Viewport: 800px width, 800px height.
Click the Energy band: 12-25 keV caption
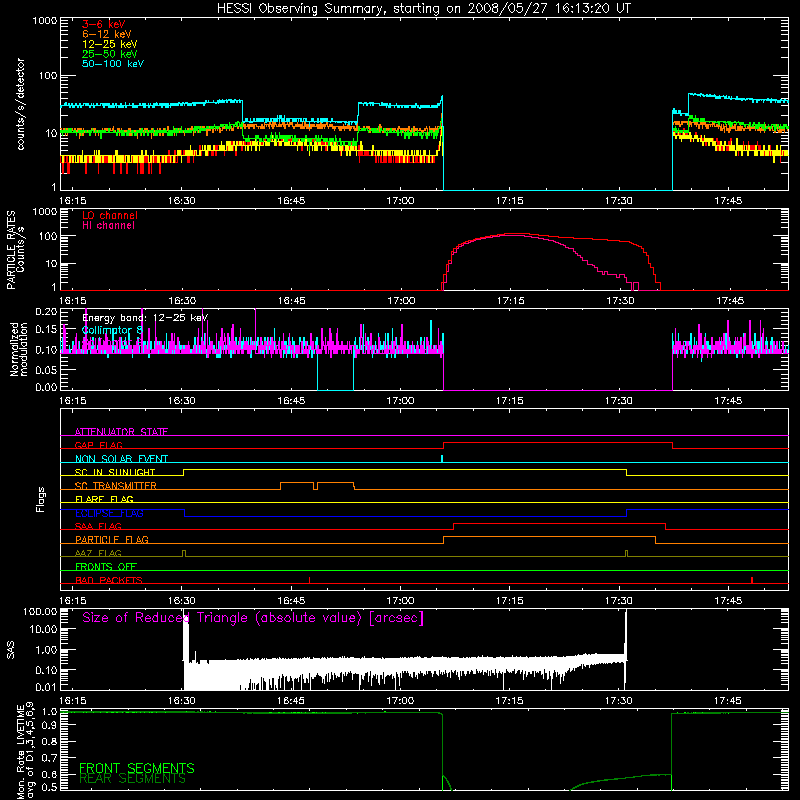(x=145, y=318)
